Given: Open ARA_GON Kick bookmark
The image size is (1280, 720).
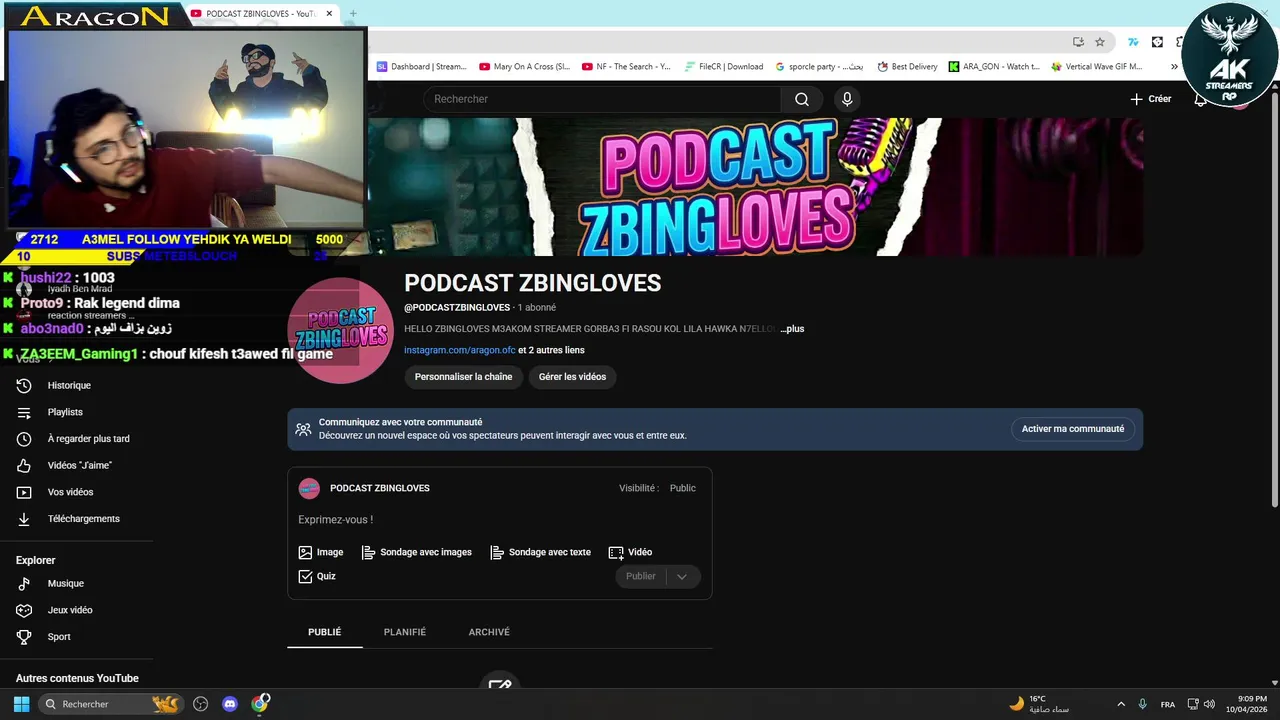Looking at the screenshot, I should [994, 67].
